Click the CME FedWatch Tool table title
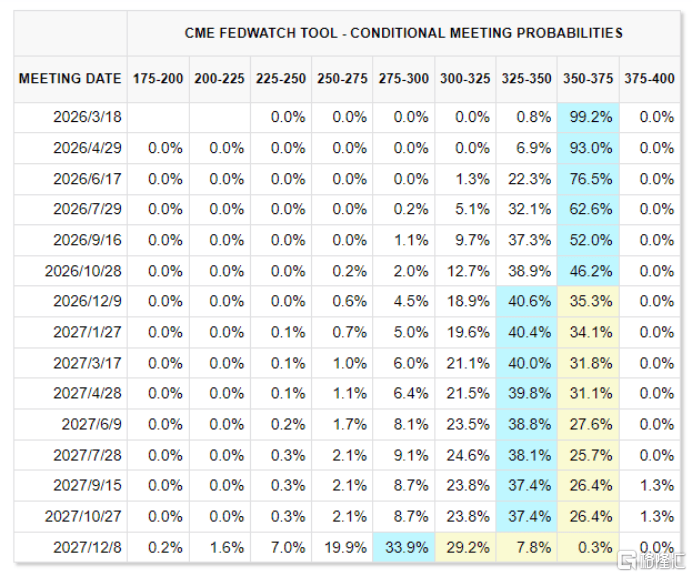Image resolution: width=692 pixels, height=577 pixels. pyautogui.click(x=404, y=33)
